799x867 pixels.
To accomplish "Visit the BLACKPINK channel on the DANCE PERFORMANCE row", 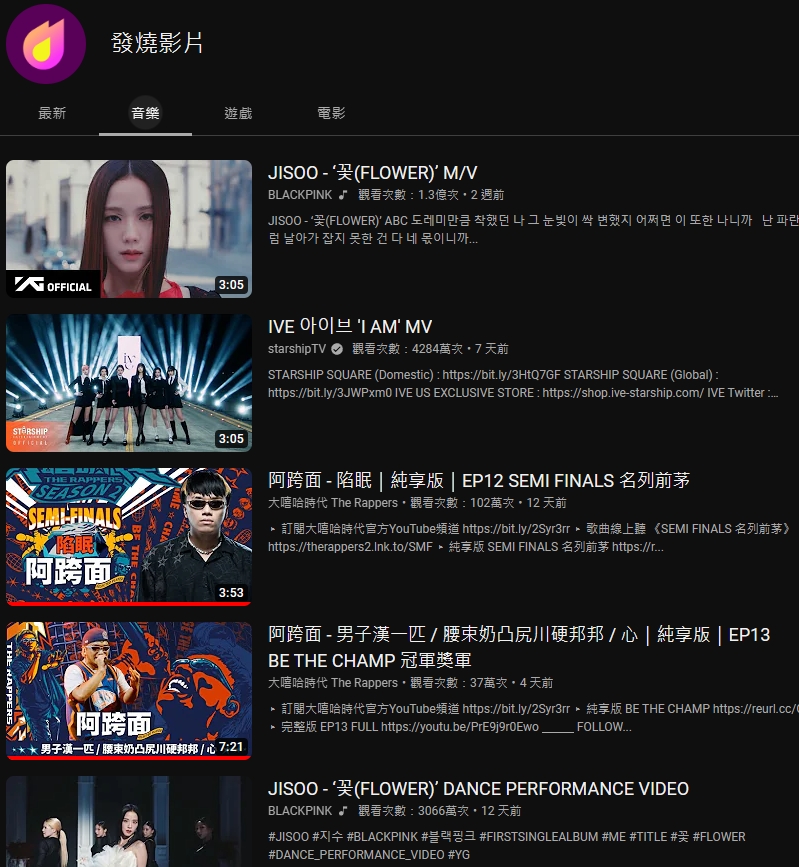I will pyautogui.click(x=300, y=811).
